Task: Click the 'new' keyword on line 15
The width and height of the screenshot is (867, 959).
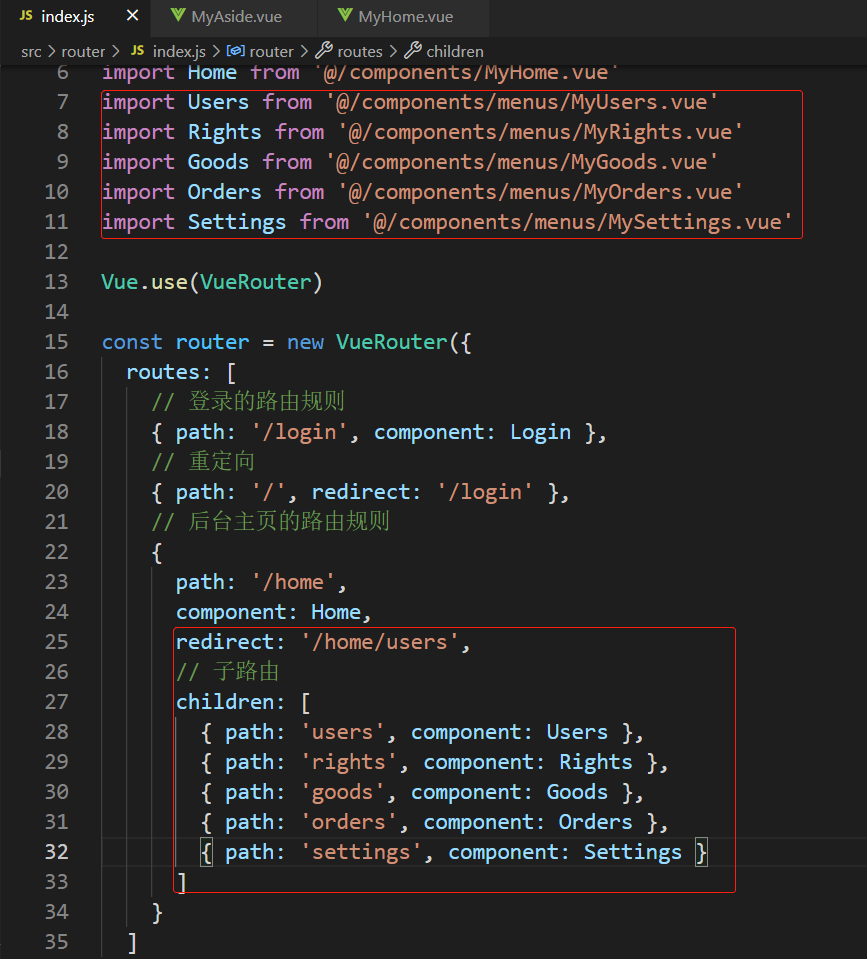Action: (305, 342)
